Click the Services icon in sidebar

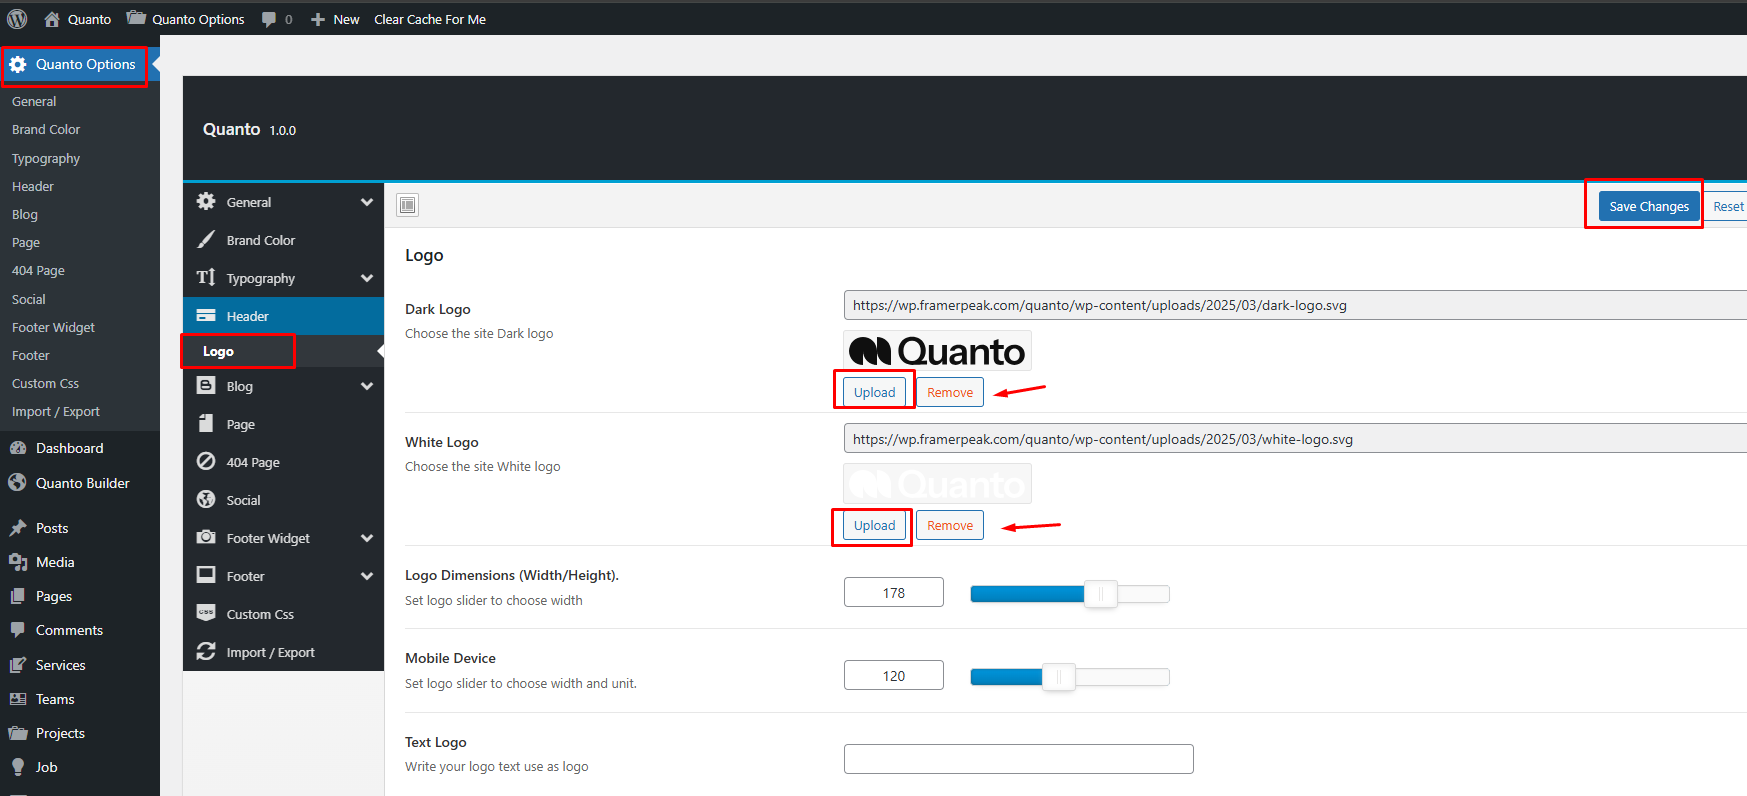tap(18, 665)
